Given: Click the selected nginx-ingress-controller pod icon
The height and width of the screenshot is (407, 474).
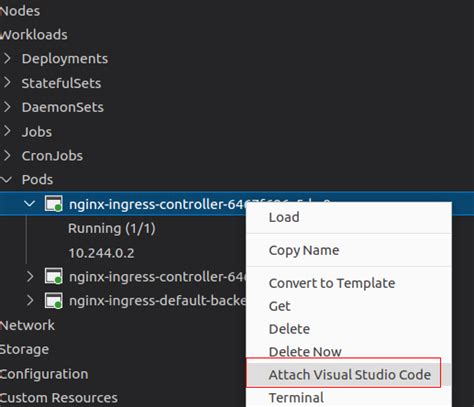Looking at the screenshot, I should point(54,204).
